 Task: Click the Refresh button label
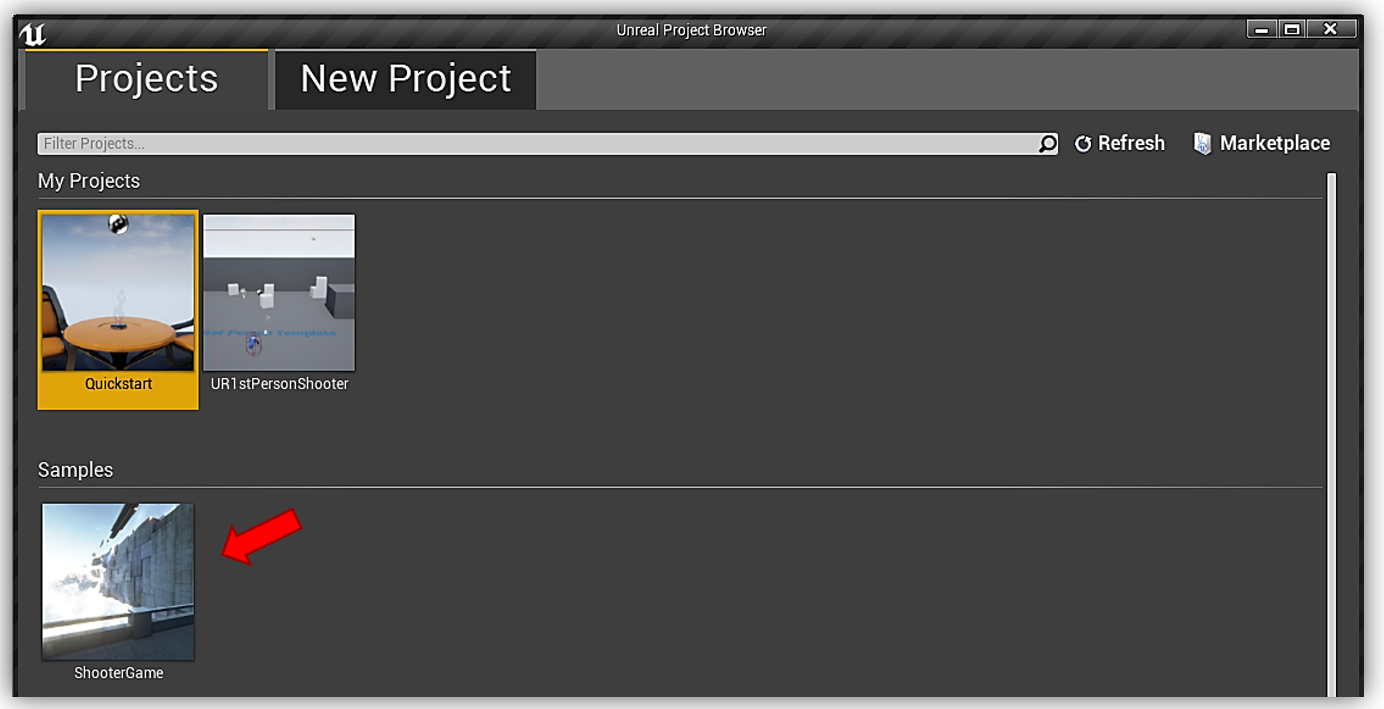pos(1131,143)
